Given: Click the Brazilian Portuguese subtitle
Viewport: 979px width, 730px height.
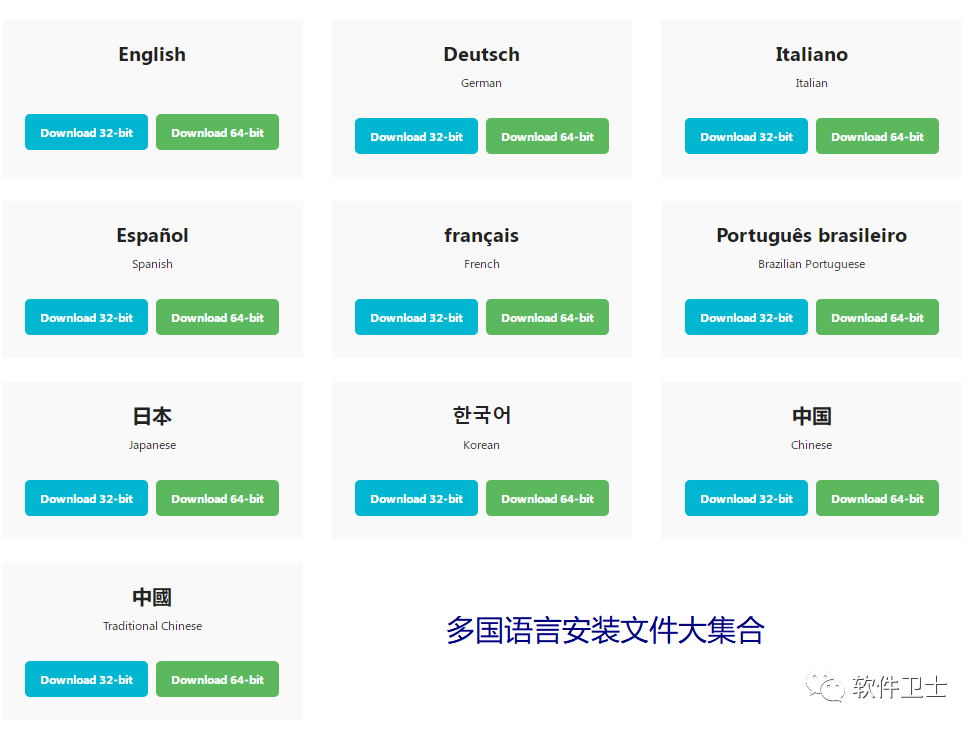Looking at the screenshot, I should click(x=812, y=264).
